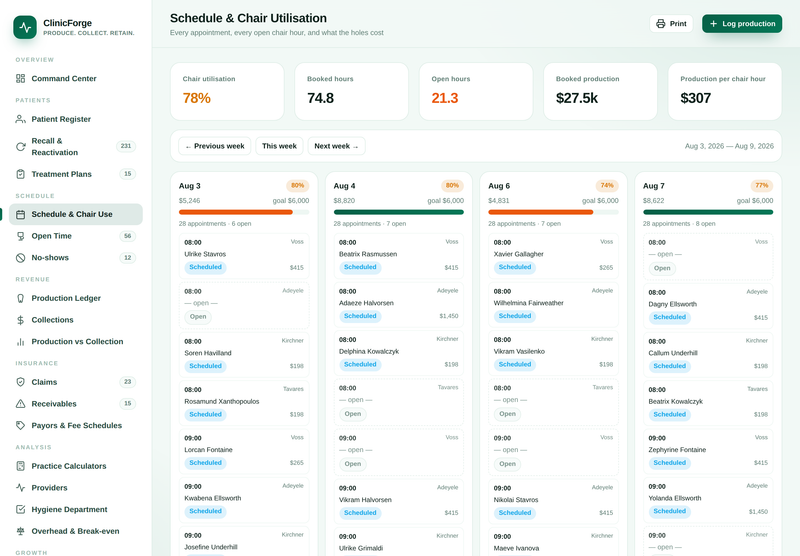Click Delphina Kowalczyk patient name
The width and height of the screenshot is (800, 556).
[369, 351]
